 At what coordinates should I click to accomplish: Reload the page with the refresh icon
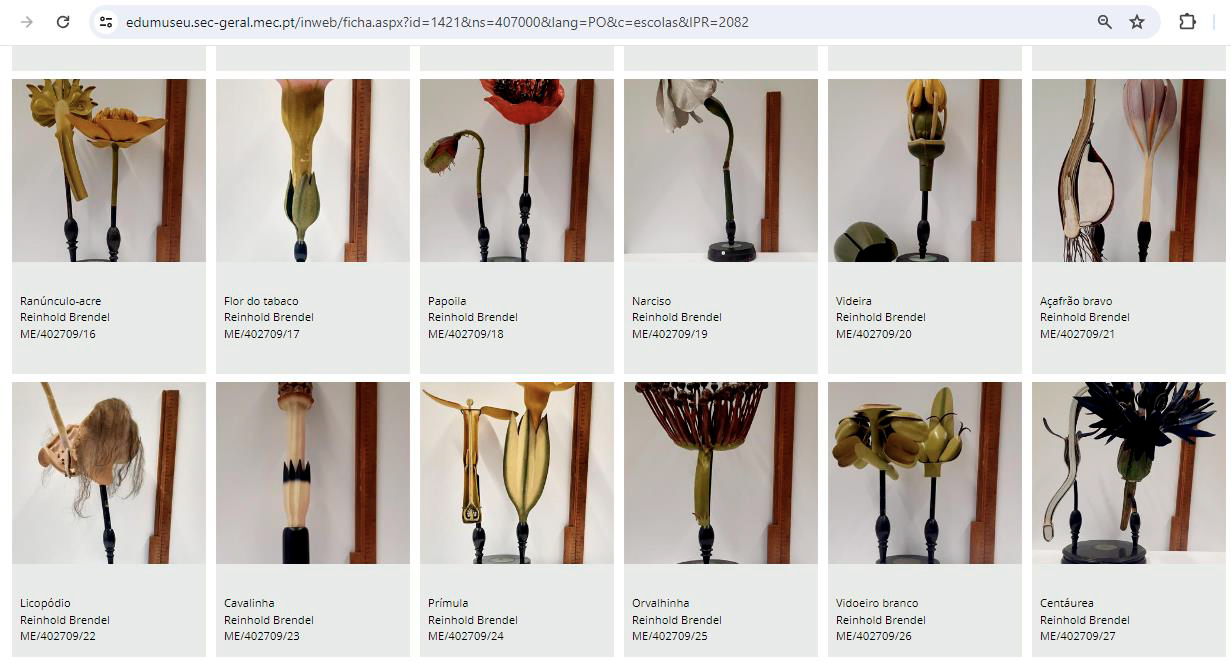click(63, 22)
